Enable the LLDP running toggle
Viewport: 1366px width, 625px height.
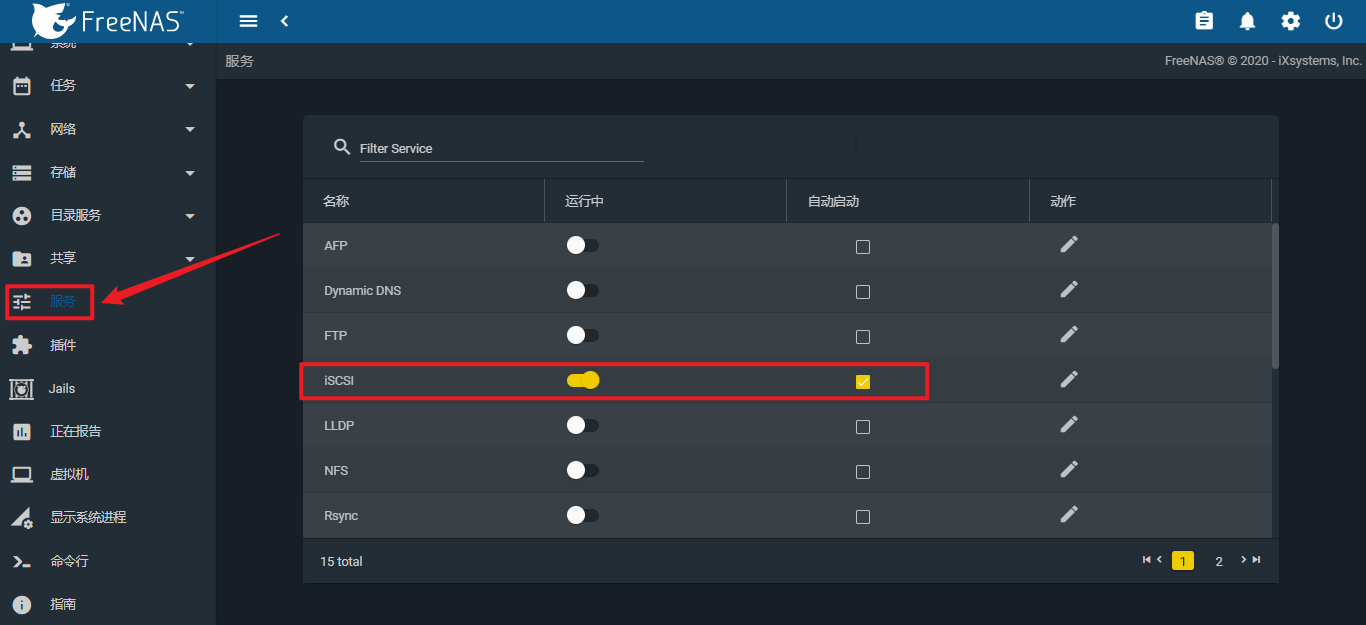coord(582,425)
